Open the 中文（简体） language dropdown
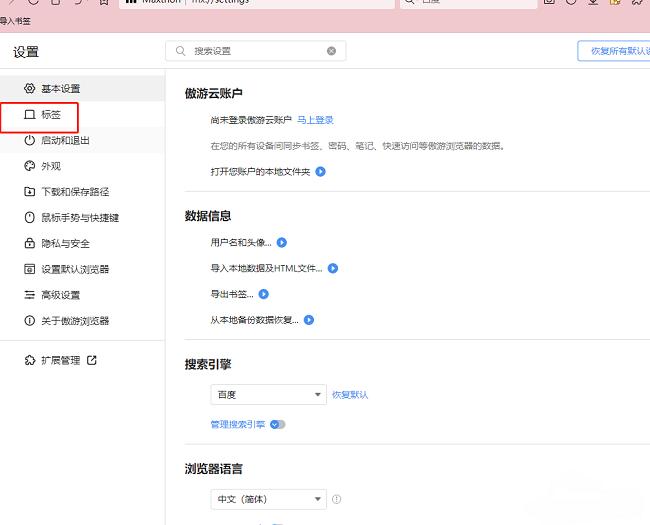Viewport: 650px width, 525px height. point(268,499)
